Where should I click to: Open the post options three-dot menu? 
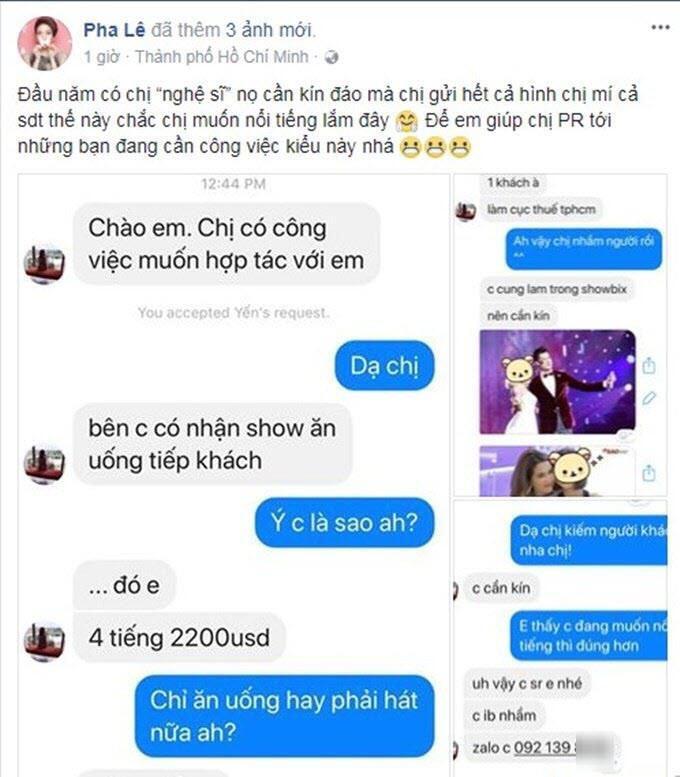pyautogui.click(x=660, y=27)
